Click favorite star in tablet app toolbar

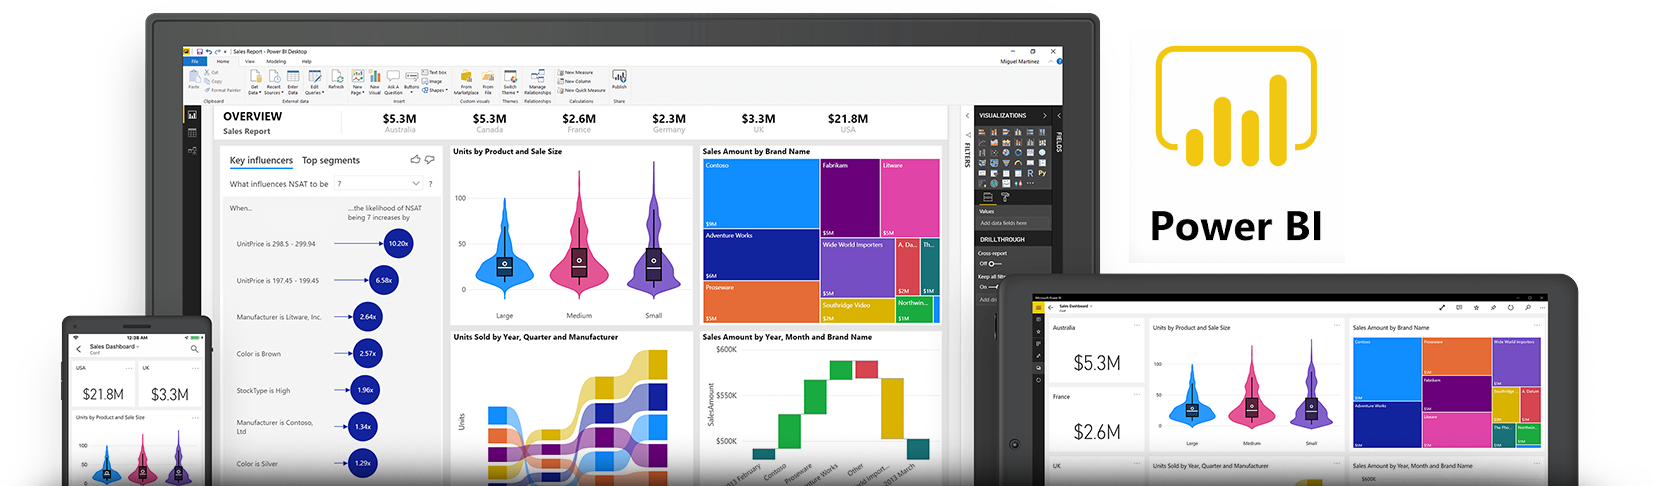(x=1476, y=307)
